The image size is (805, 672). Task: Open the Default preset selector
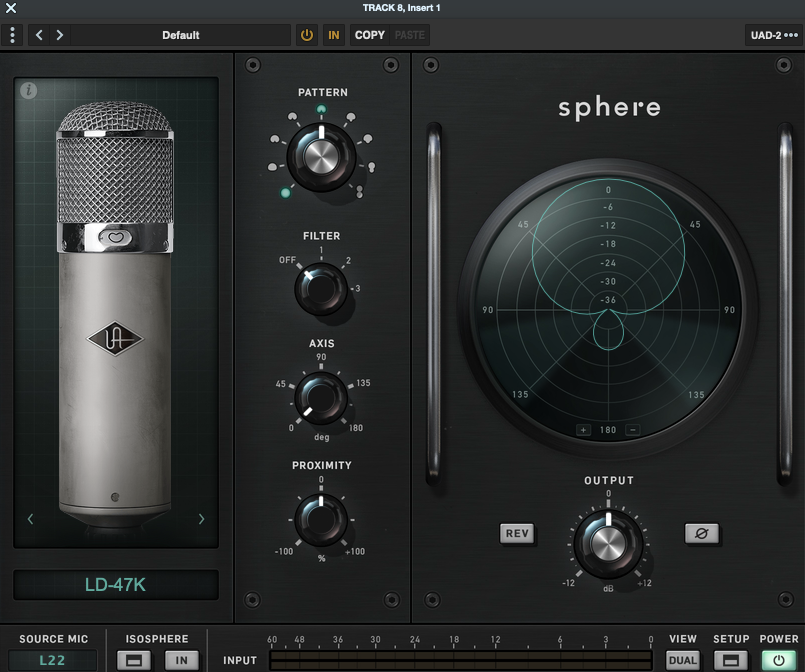point(181,35)
